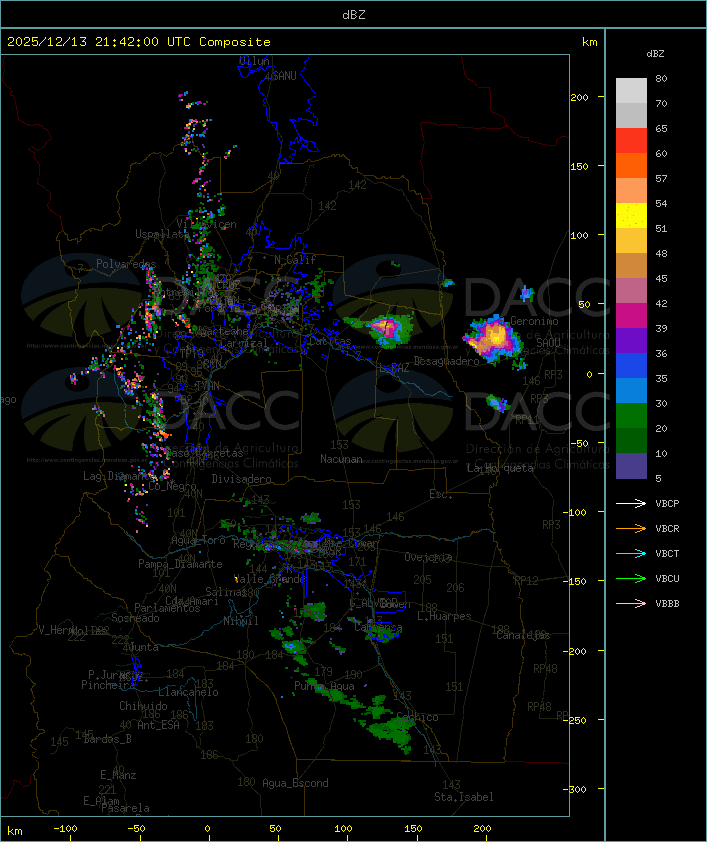The image size is (707, 842).
Task: Pick the blue legend swatch above 35
Action: [631, 366]
